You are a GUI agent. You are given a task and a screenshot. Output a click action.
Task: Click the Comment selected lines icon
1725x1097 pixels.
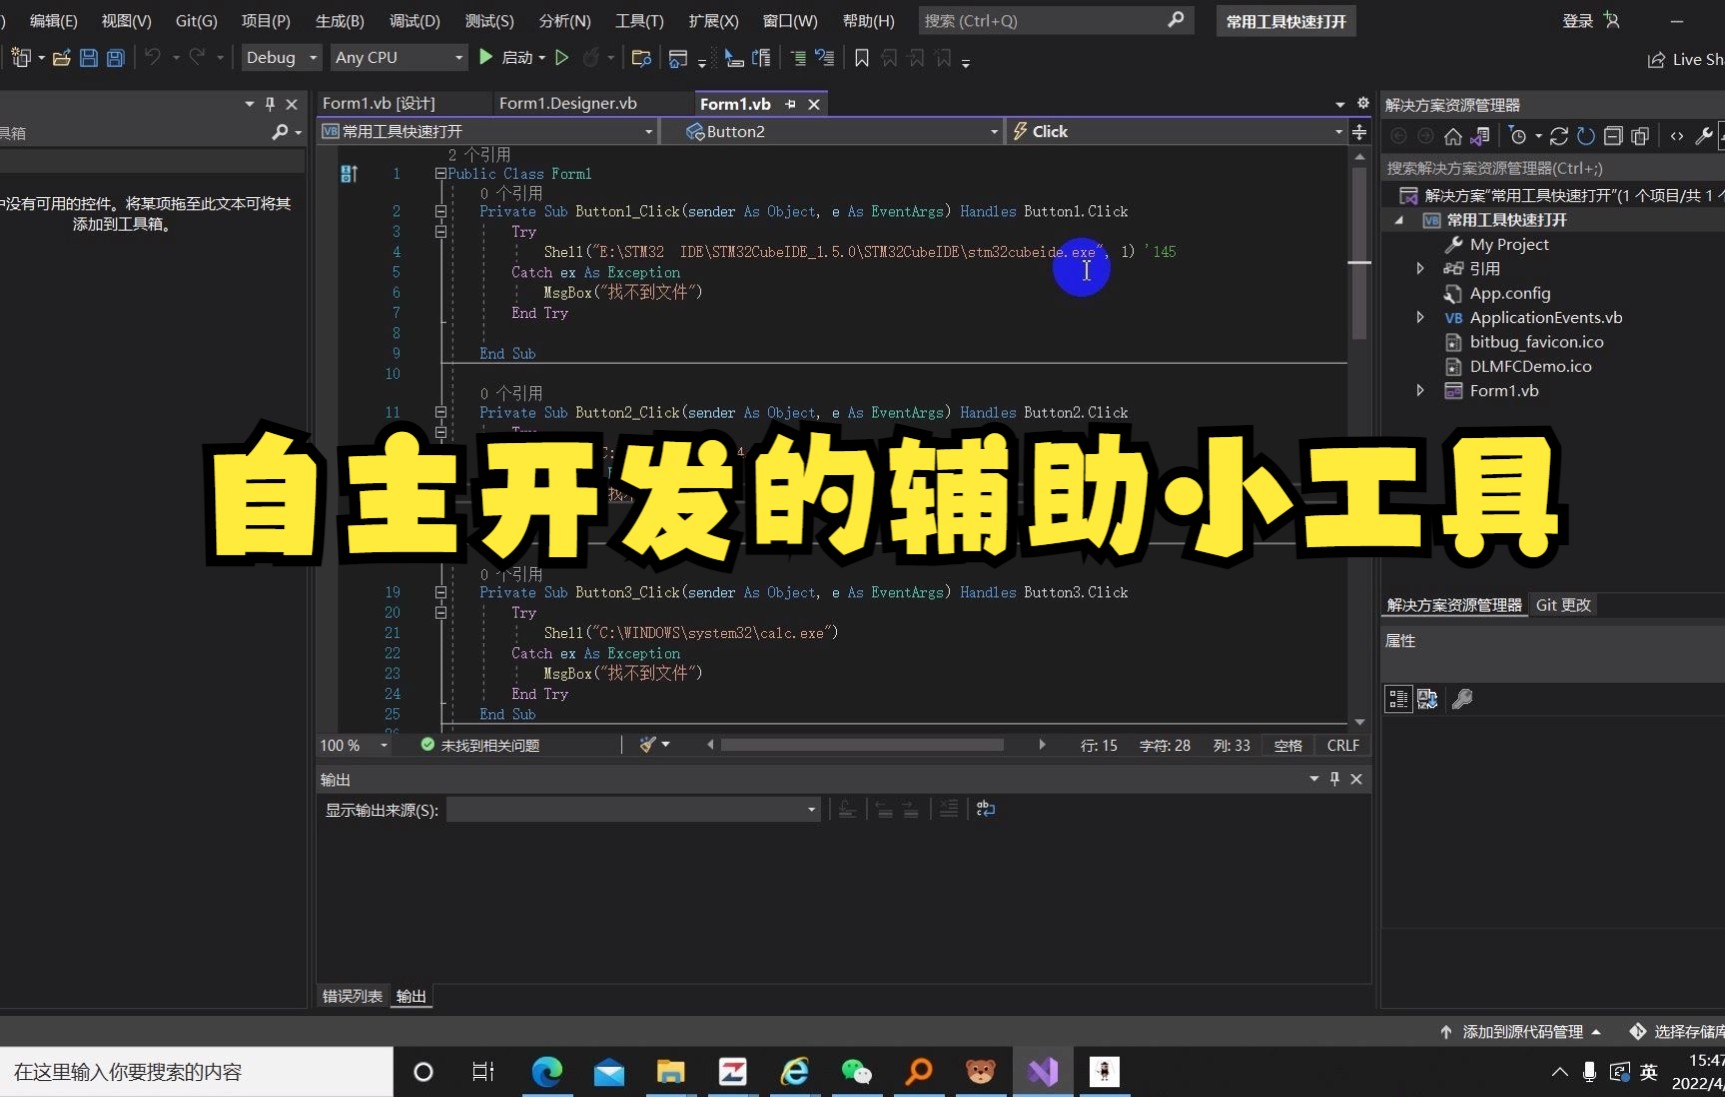pyautogui.click(x=798, y=58)
